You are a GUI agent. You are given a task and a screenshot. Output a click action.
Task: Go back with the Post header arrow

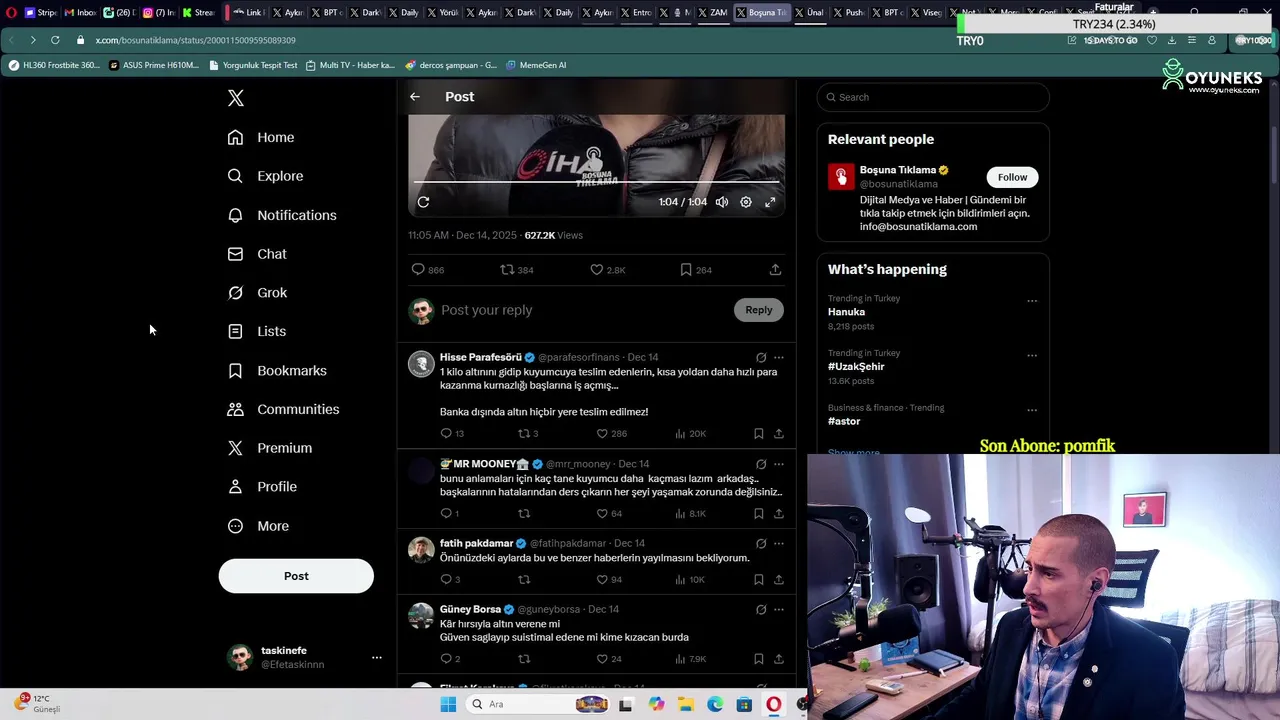click(x=415, y=97)
